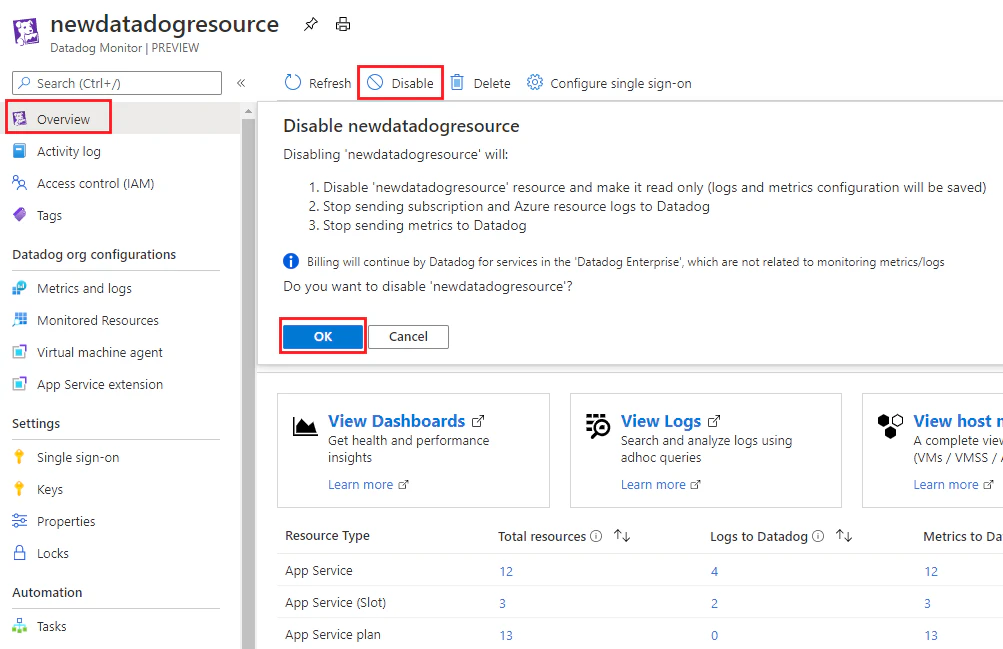Open the View Logs link

(661, 421)
